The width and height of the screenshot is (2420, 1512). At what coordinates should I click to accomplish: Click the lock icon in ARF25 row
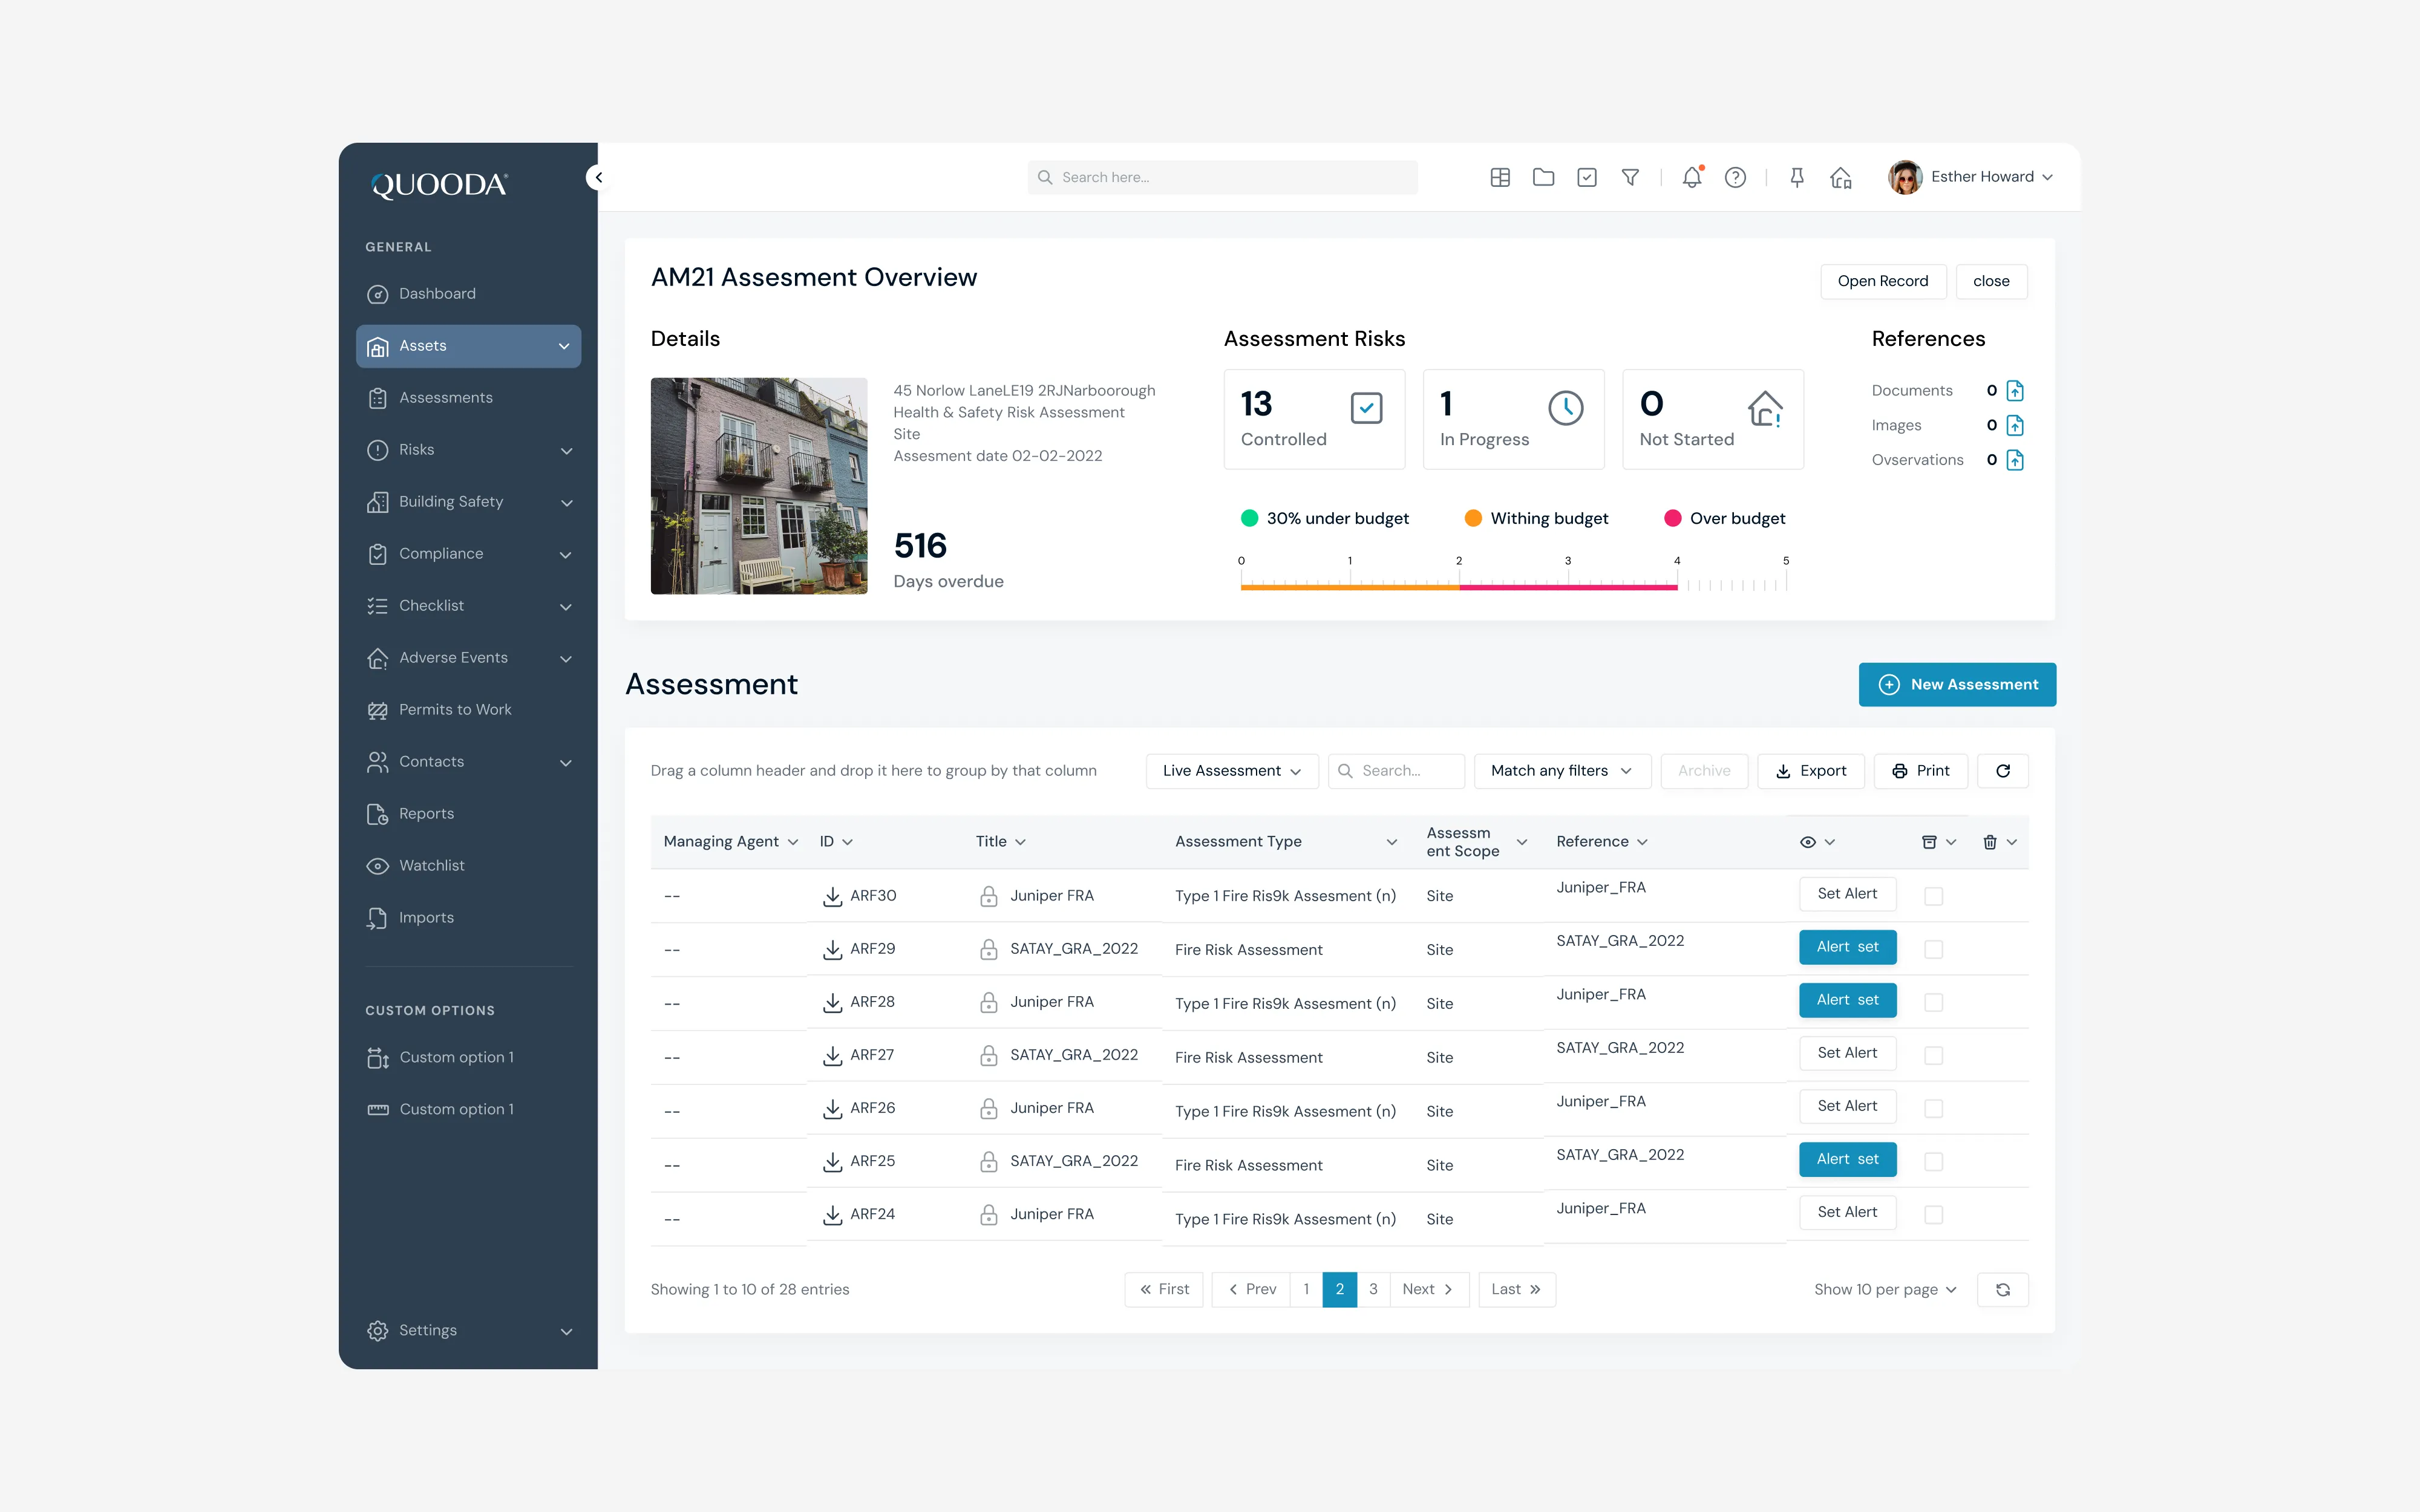click(989, 1161)
